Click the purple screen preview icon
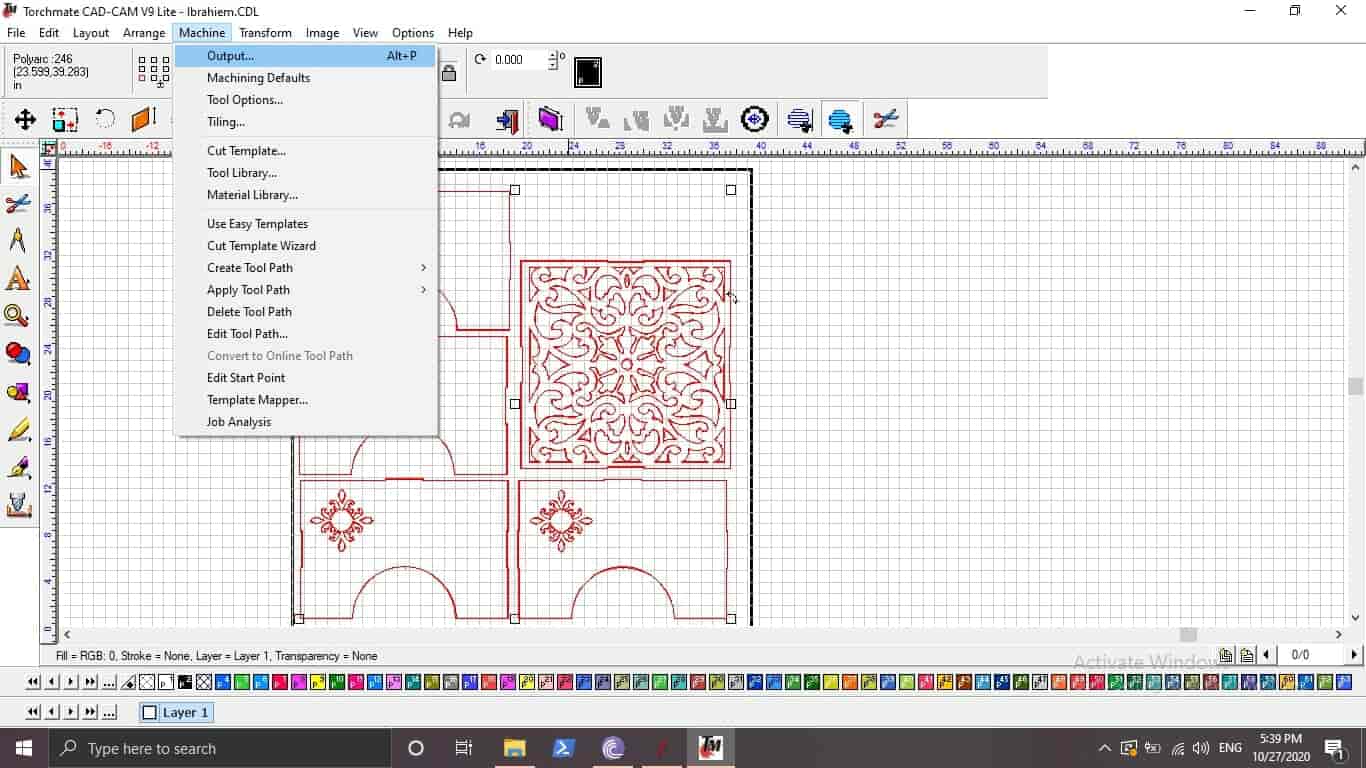Image resolution: width=1366 pixels, height=768 pixels. (x=550, y=120)
